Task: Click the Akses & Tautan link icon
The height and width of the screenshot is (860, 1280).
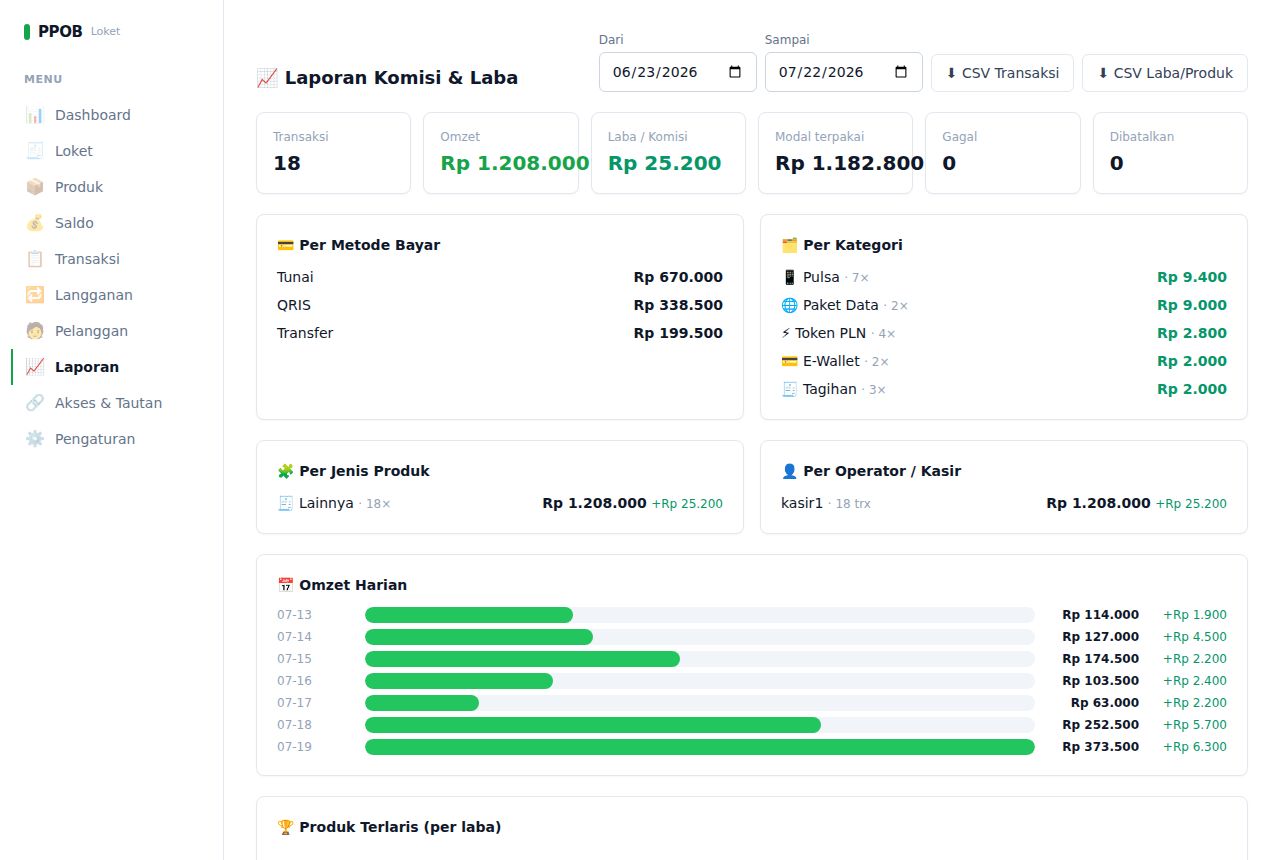Action: point(35,403)
